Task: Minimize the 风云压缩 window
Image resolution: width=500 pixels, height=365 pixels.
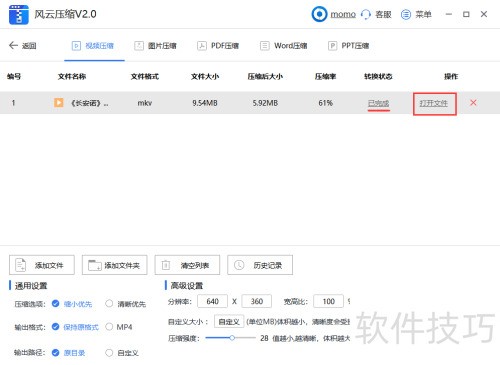Action: [449, 14]
